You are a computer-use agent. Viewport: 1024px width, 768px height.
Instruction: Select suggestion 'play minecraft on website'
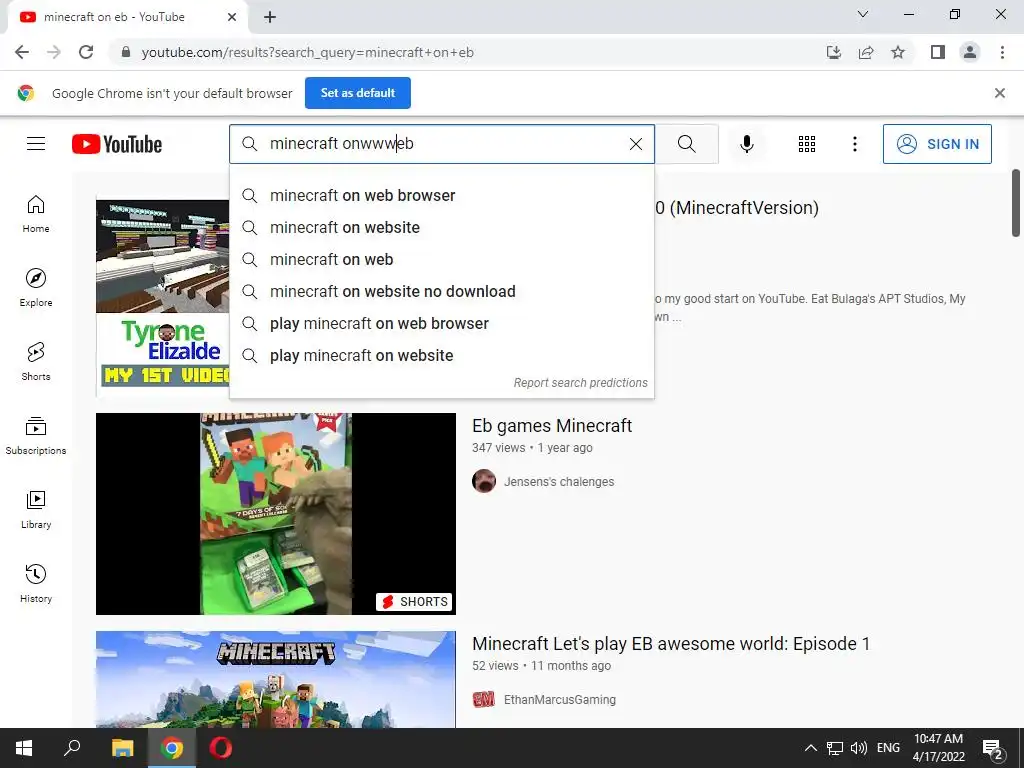point(441,355)
